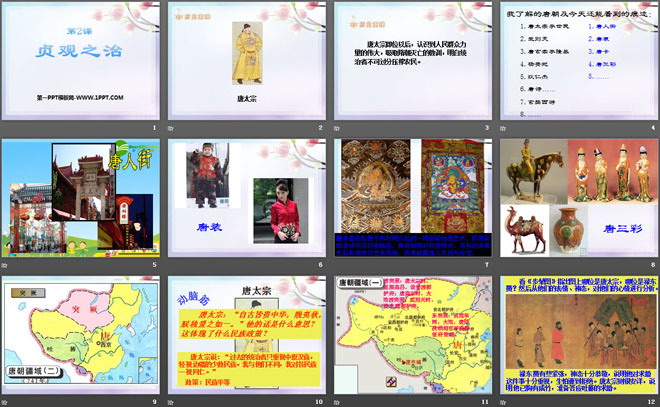Select slide 1 titled 贞观之治

[81, 61]
